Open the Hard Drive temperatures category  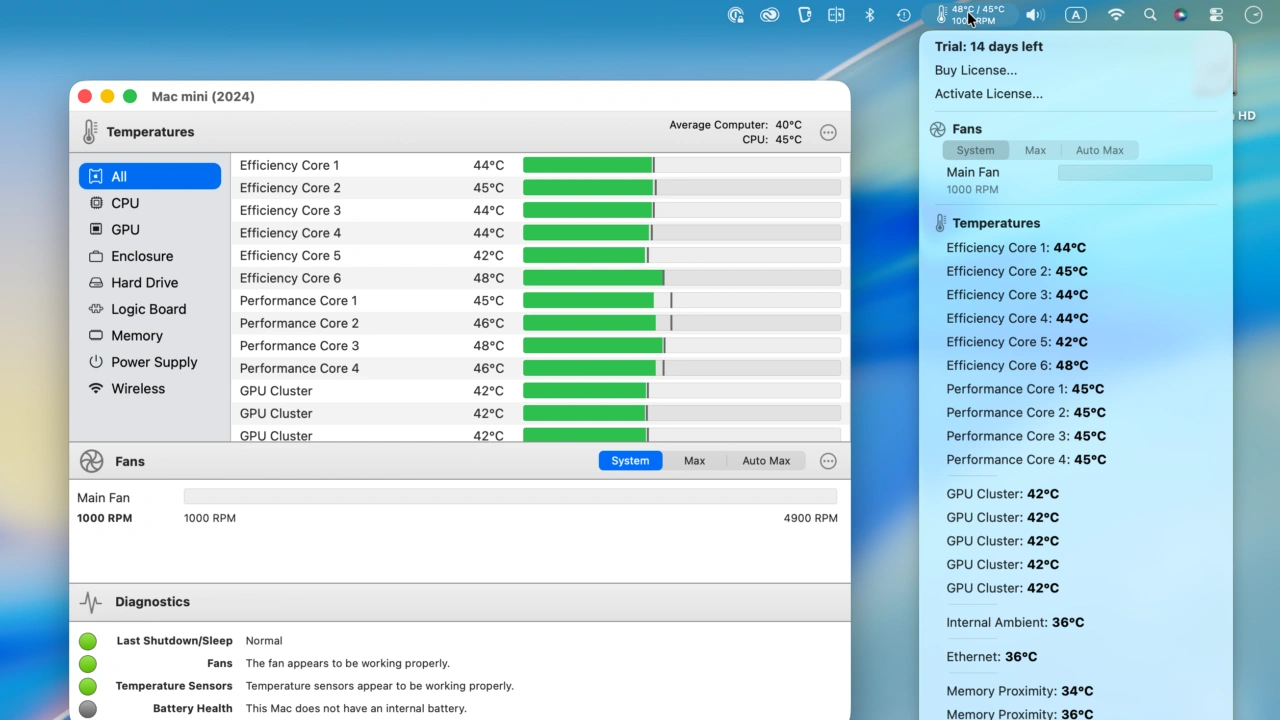click(144, 282)
